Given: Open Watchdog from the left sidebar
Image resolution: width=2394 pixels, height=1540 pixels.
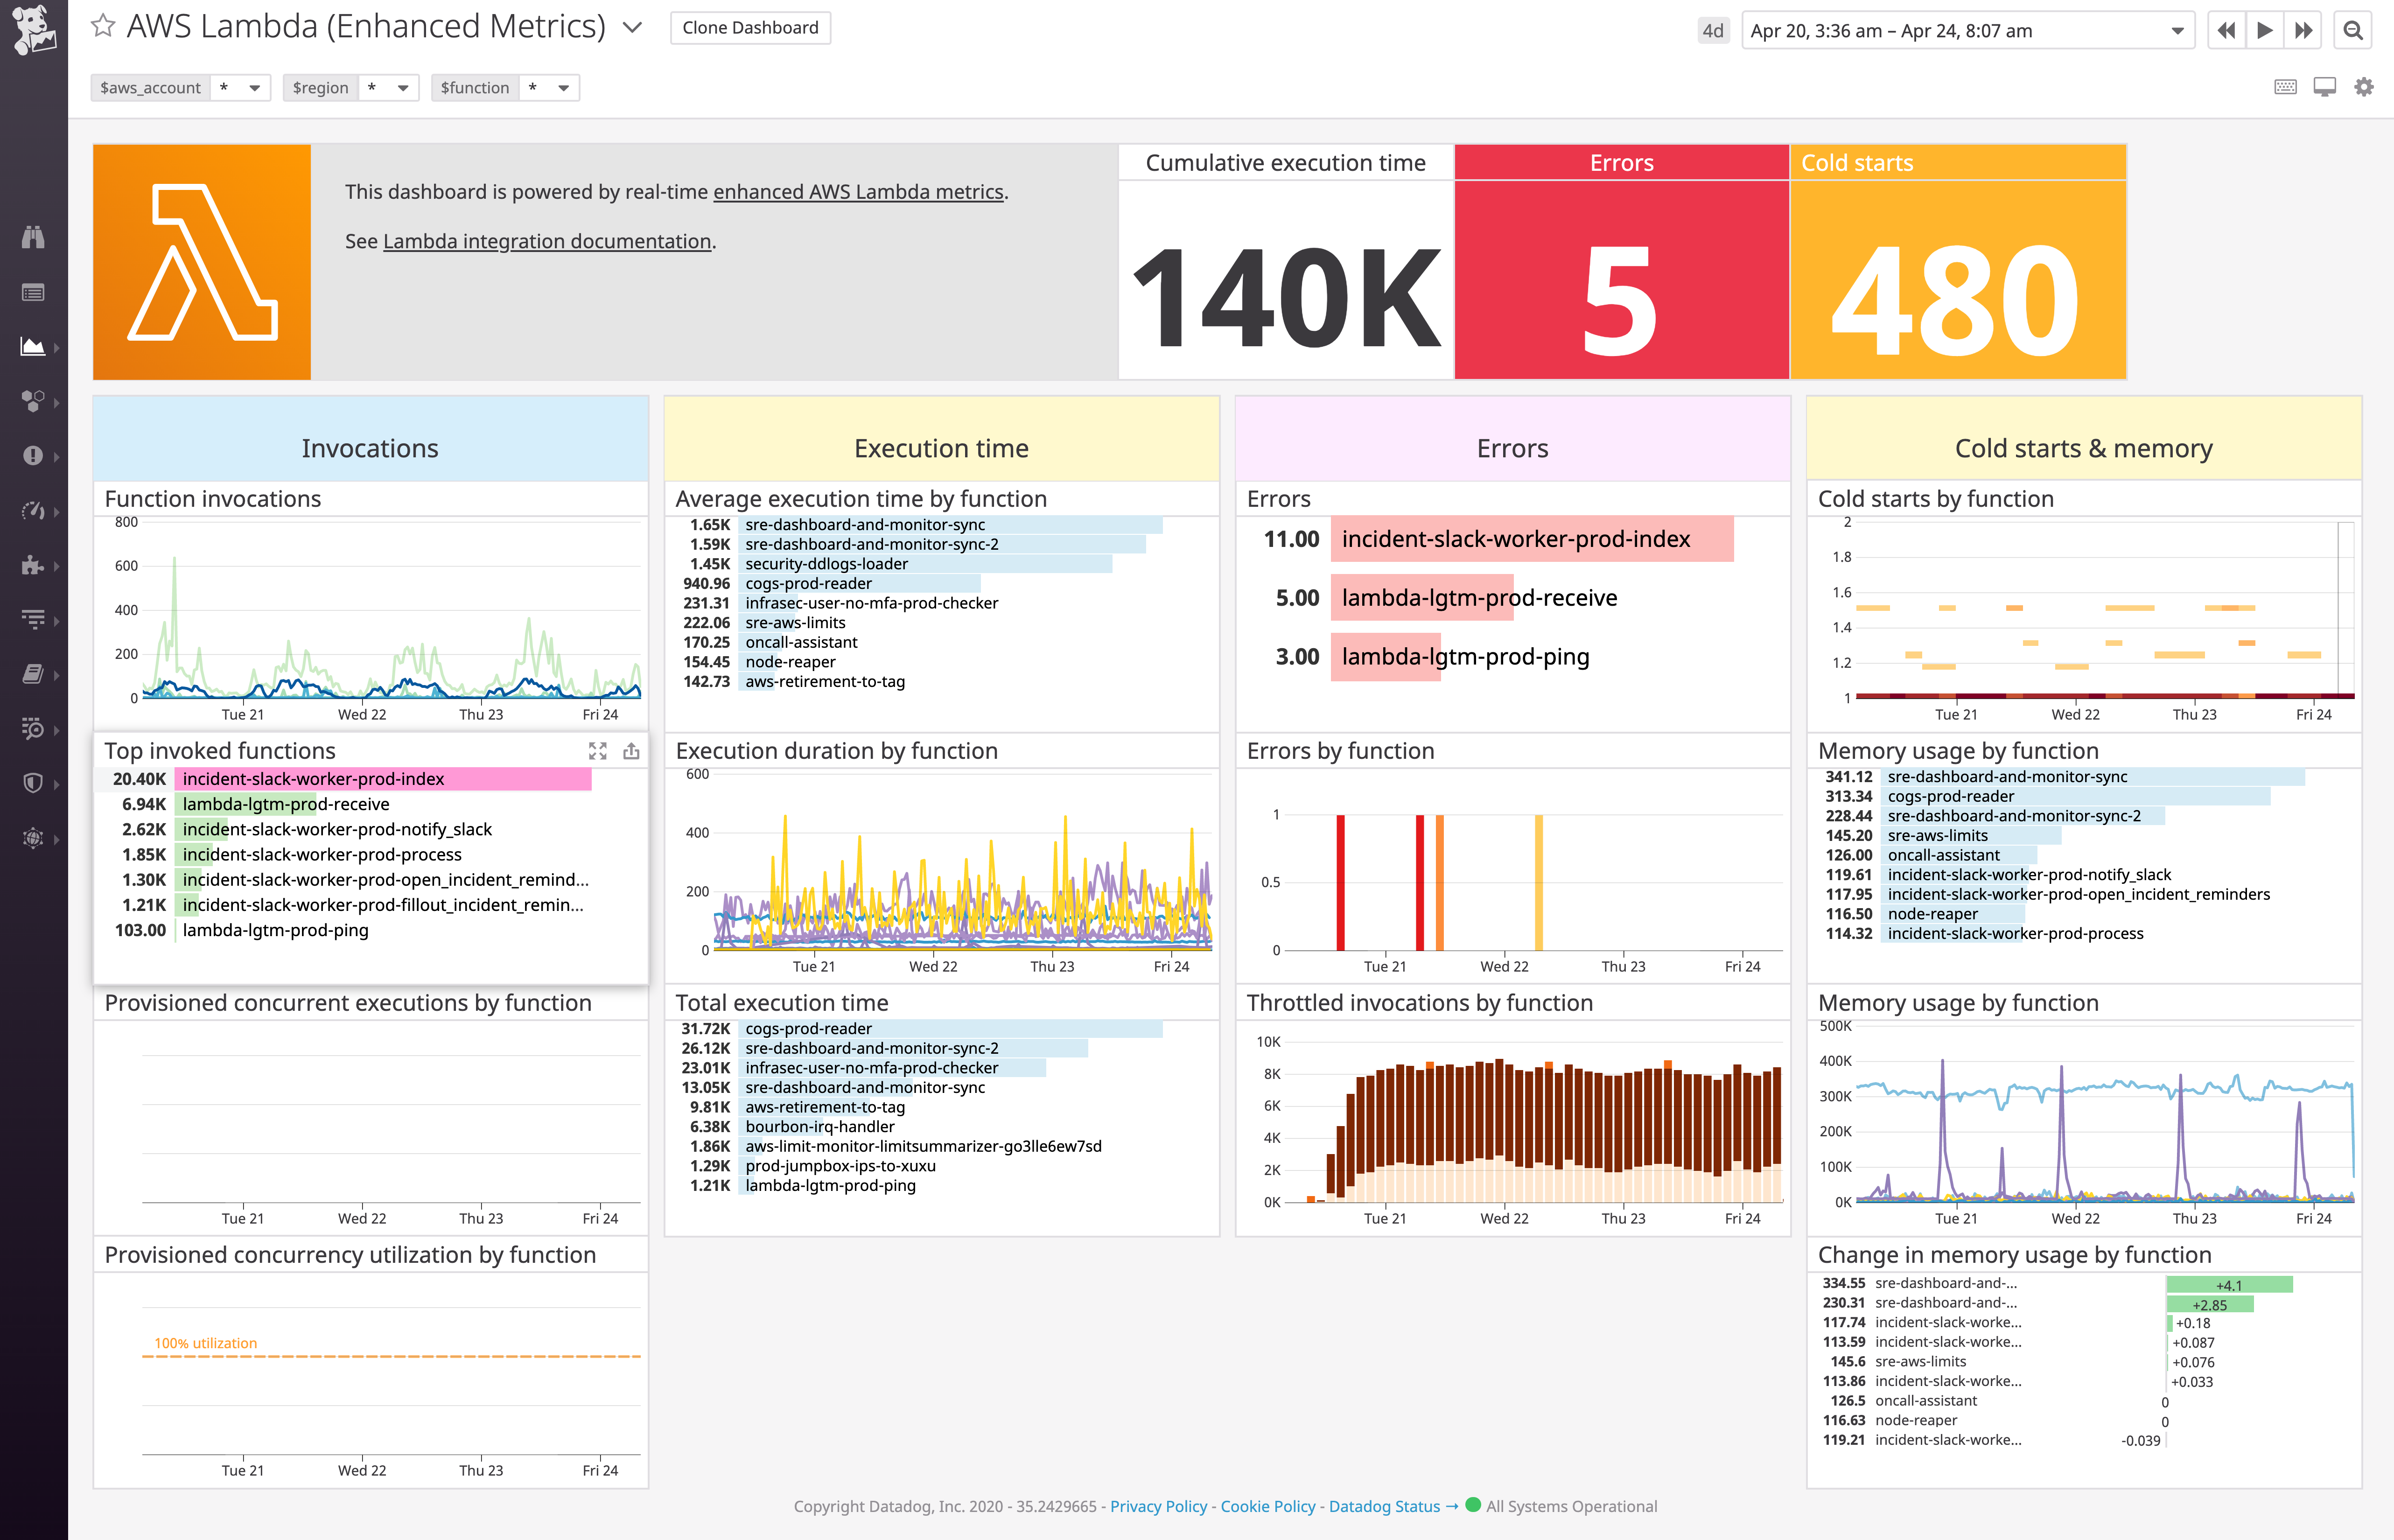Looking at the screenshot, I should click(x=34, y=237).
